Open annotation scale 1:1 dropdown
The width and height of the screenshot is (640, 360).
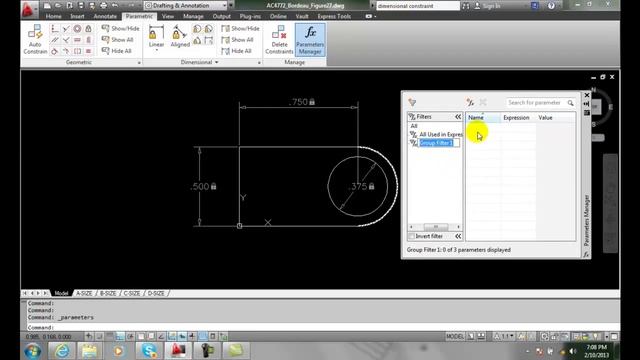[x=504, y=336]
